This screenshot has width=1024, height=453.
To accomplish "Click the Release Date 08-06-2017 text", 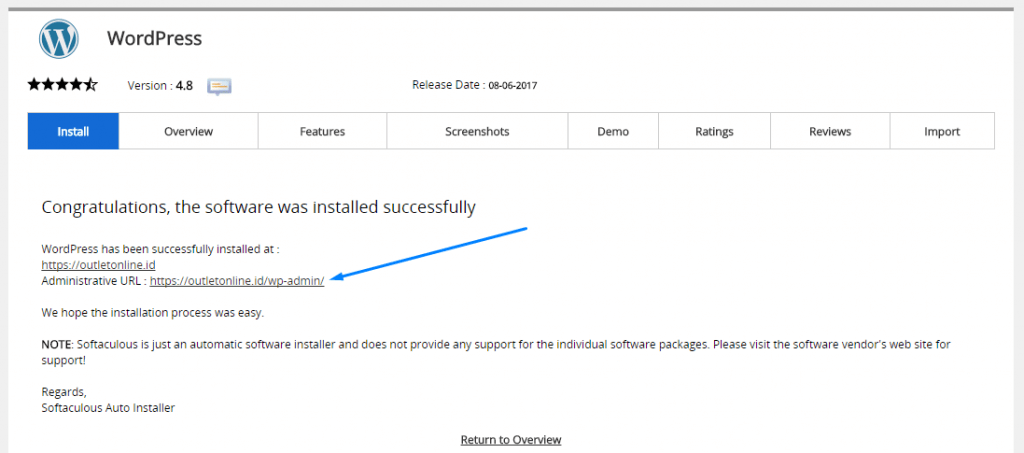I will [475, 85].
